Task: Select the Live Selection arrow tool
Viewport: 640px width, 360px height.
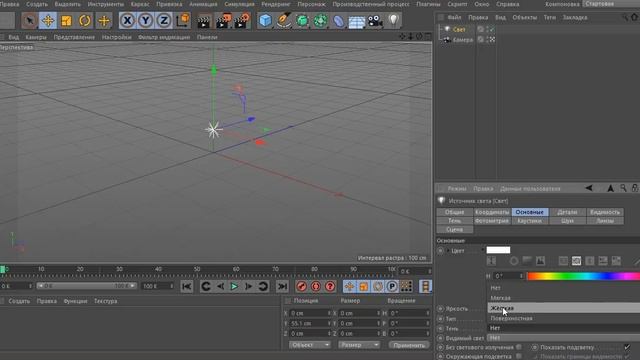Action: point(29,20)
